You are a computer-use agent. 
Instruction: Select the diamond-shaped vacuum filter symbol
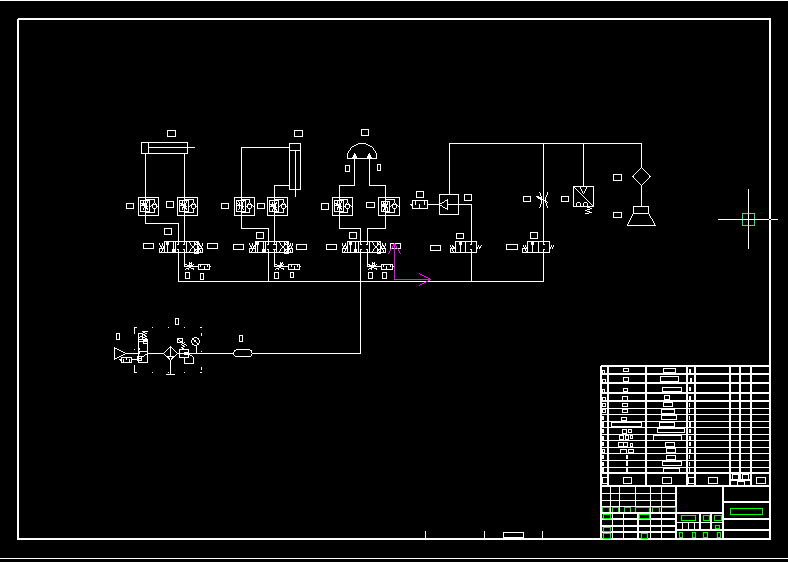[x=641, y=176]
